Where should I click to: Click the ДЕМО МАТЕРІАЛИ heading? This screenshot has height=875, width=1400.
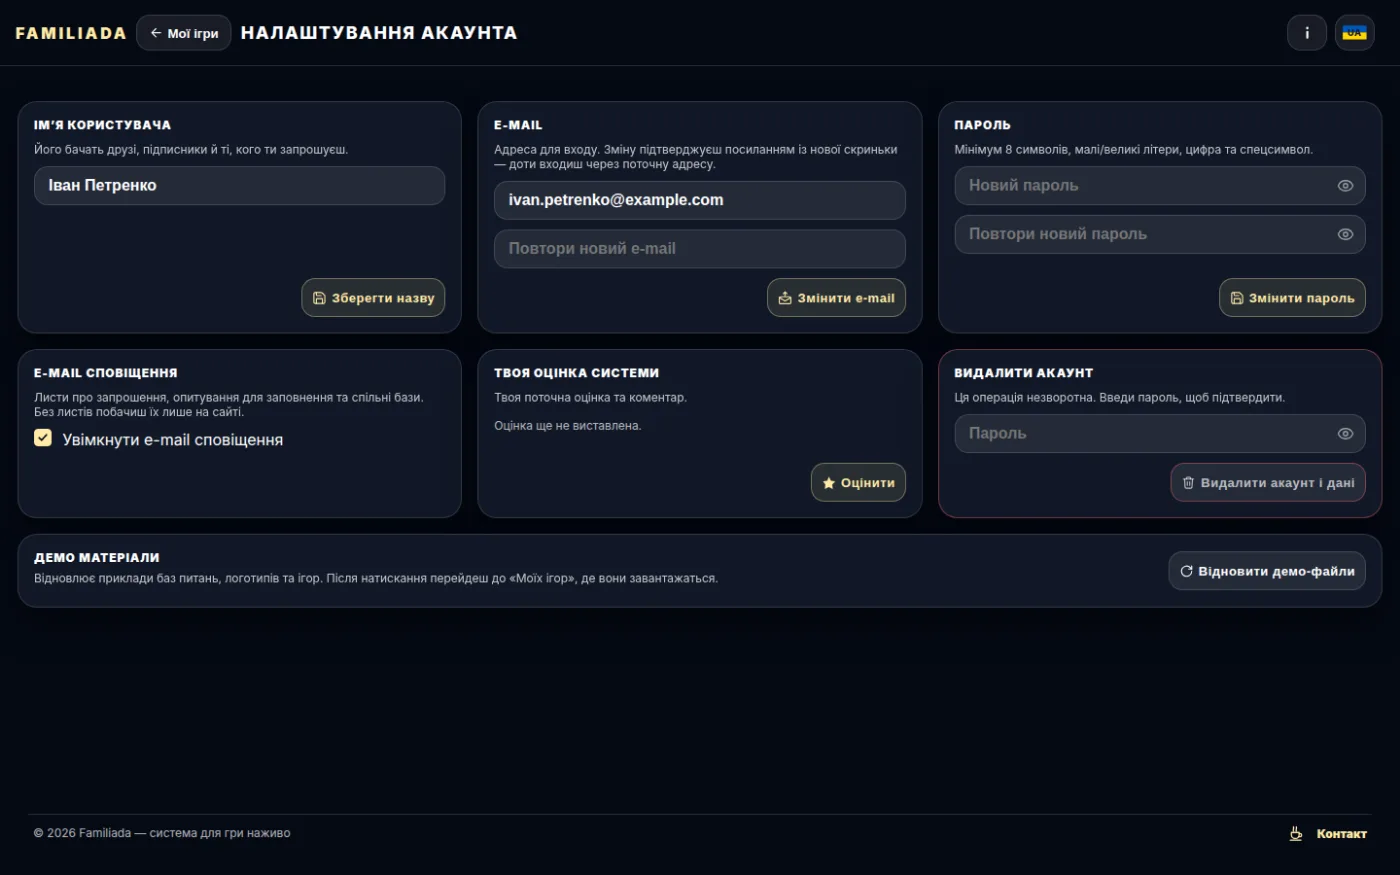(97, 558)
